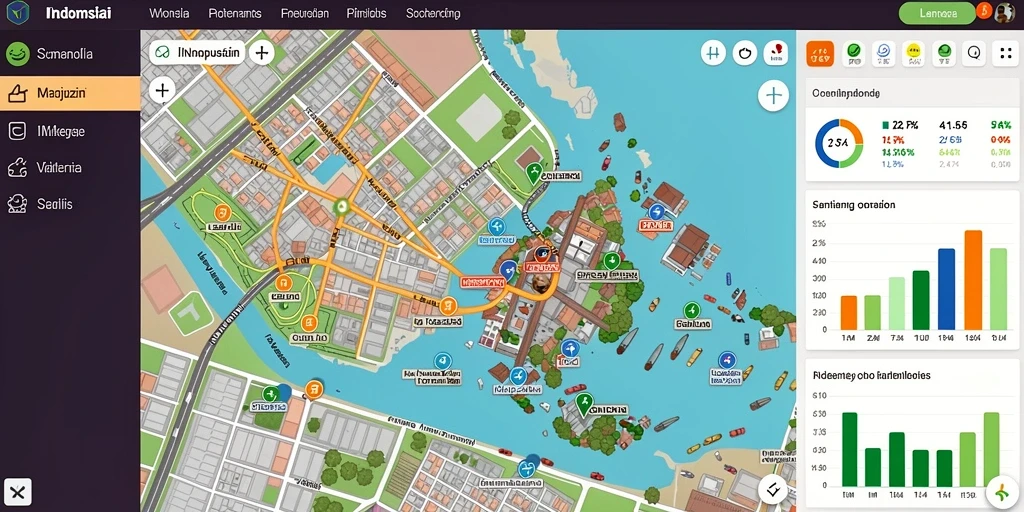Click the green Lannsa button
The image size is (1024, 512).
[937, 13]
